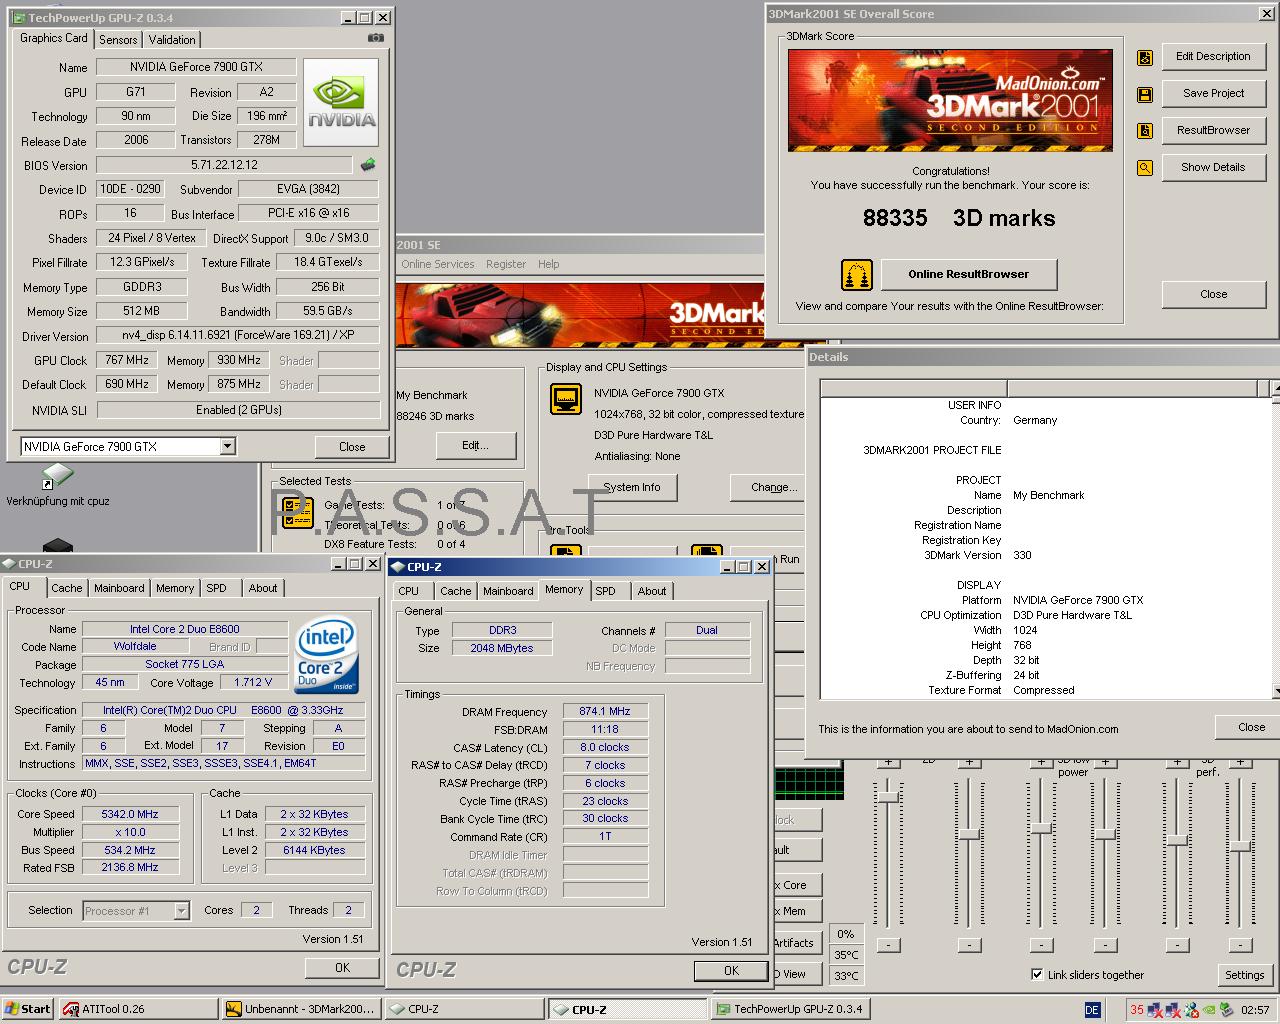The height and width of the screenshot is (1024, 1280).
Task: Switch to the Validation tab in GPU-Z
Action: [172, 39]
